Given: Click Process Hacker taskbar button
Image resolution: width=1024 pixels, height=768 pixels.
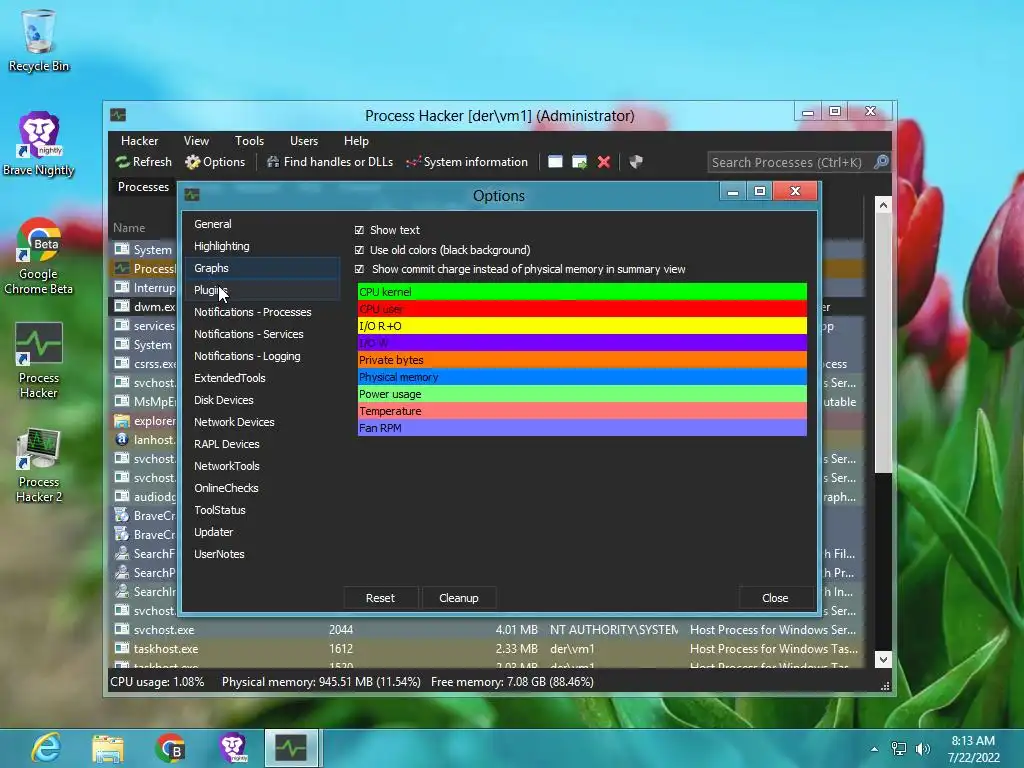Looking at the screenshot, I should click(x=291, y=748).
